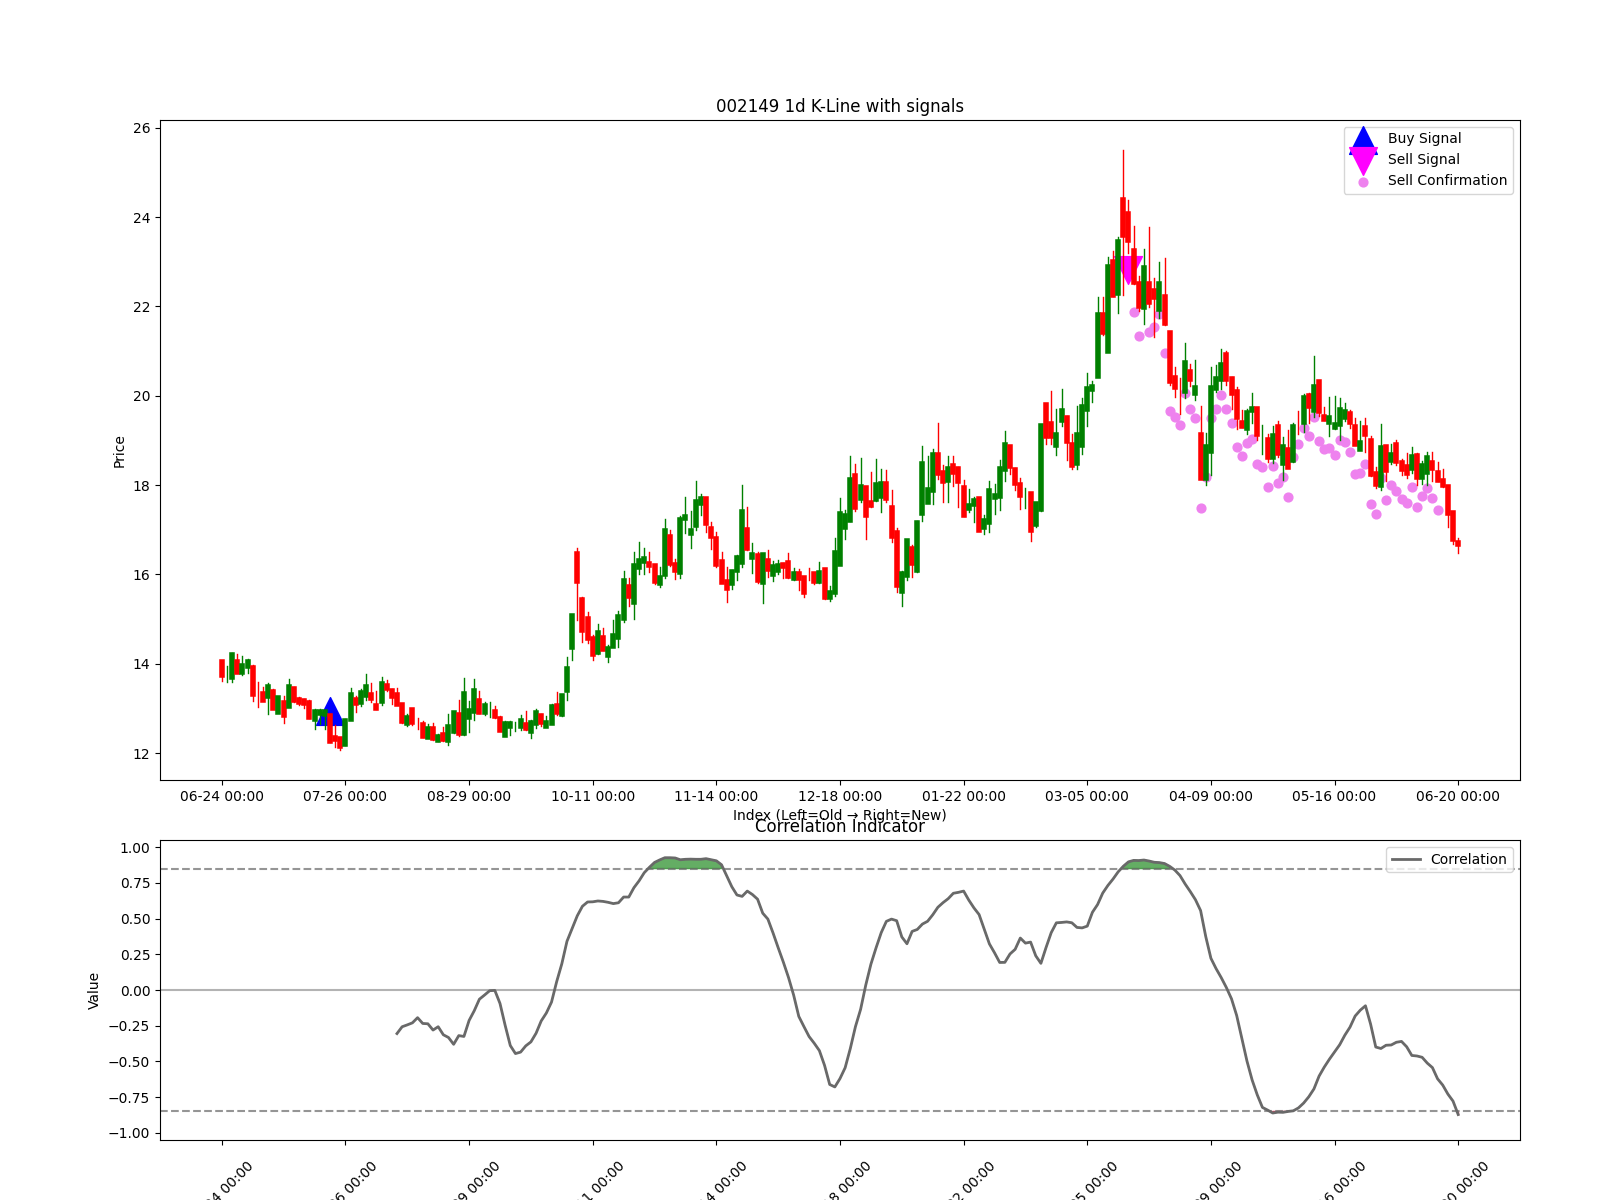Click the price axis tick '20'
The height and width of the screenshot is (1200, 1600).
pyautogui.click(x=141, y=397)
